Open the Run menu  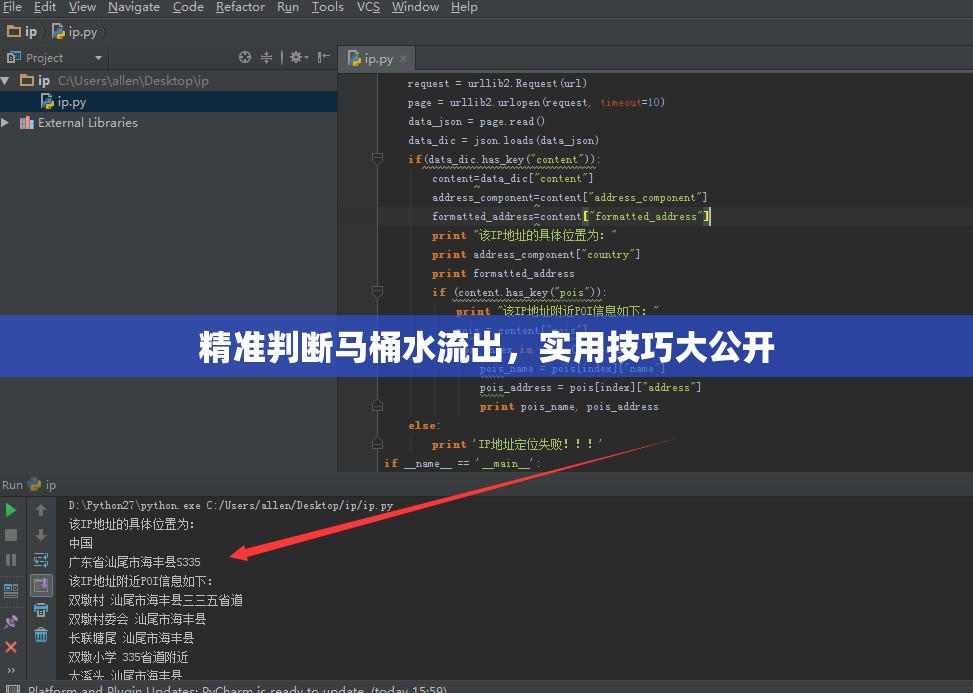pyautogui.click(x=287, y=7)
